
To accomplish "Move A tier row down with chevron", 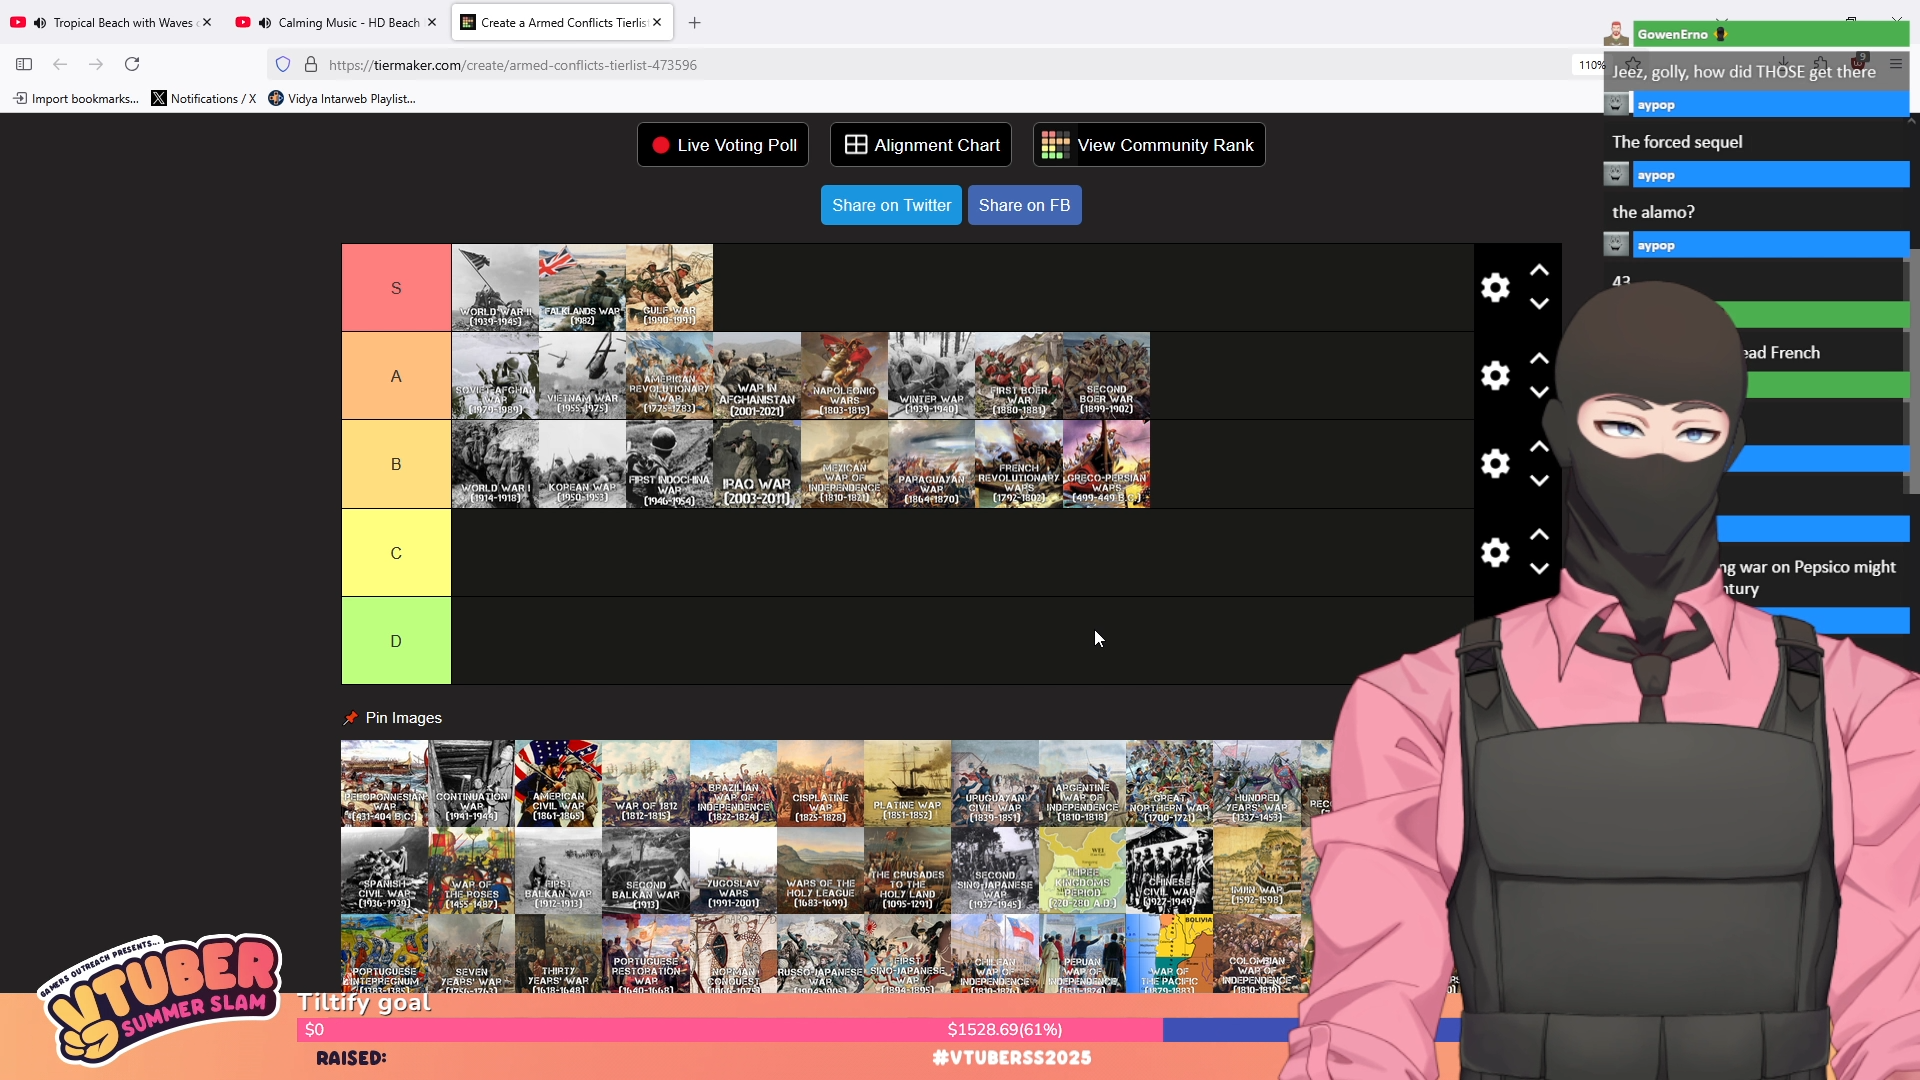I will click(x=1539, y=392).
